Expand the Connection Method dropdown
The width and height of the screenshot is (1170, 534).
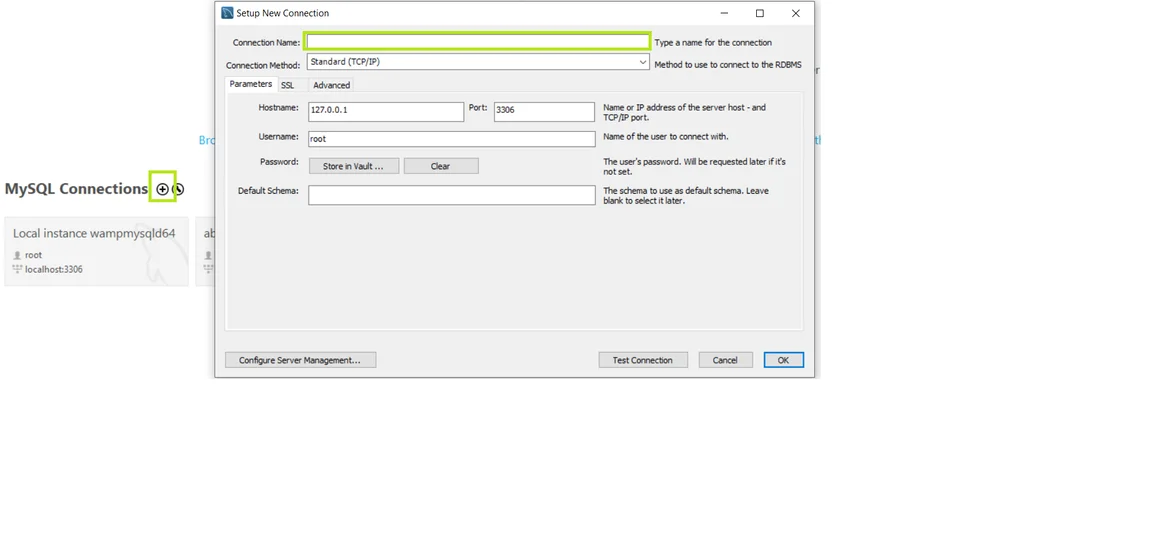tap(643, 62)
